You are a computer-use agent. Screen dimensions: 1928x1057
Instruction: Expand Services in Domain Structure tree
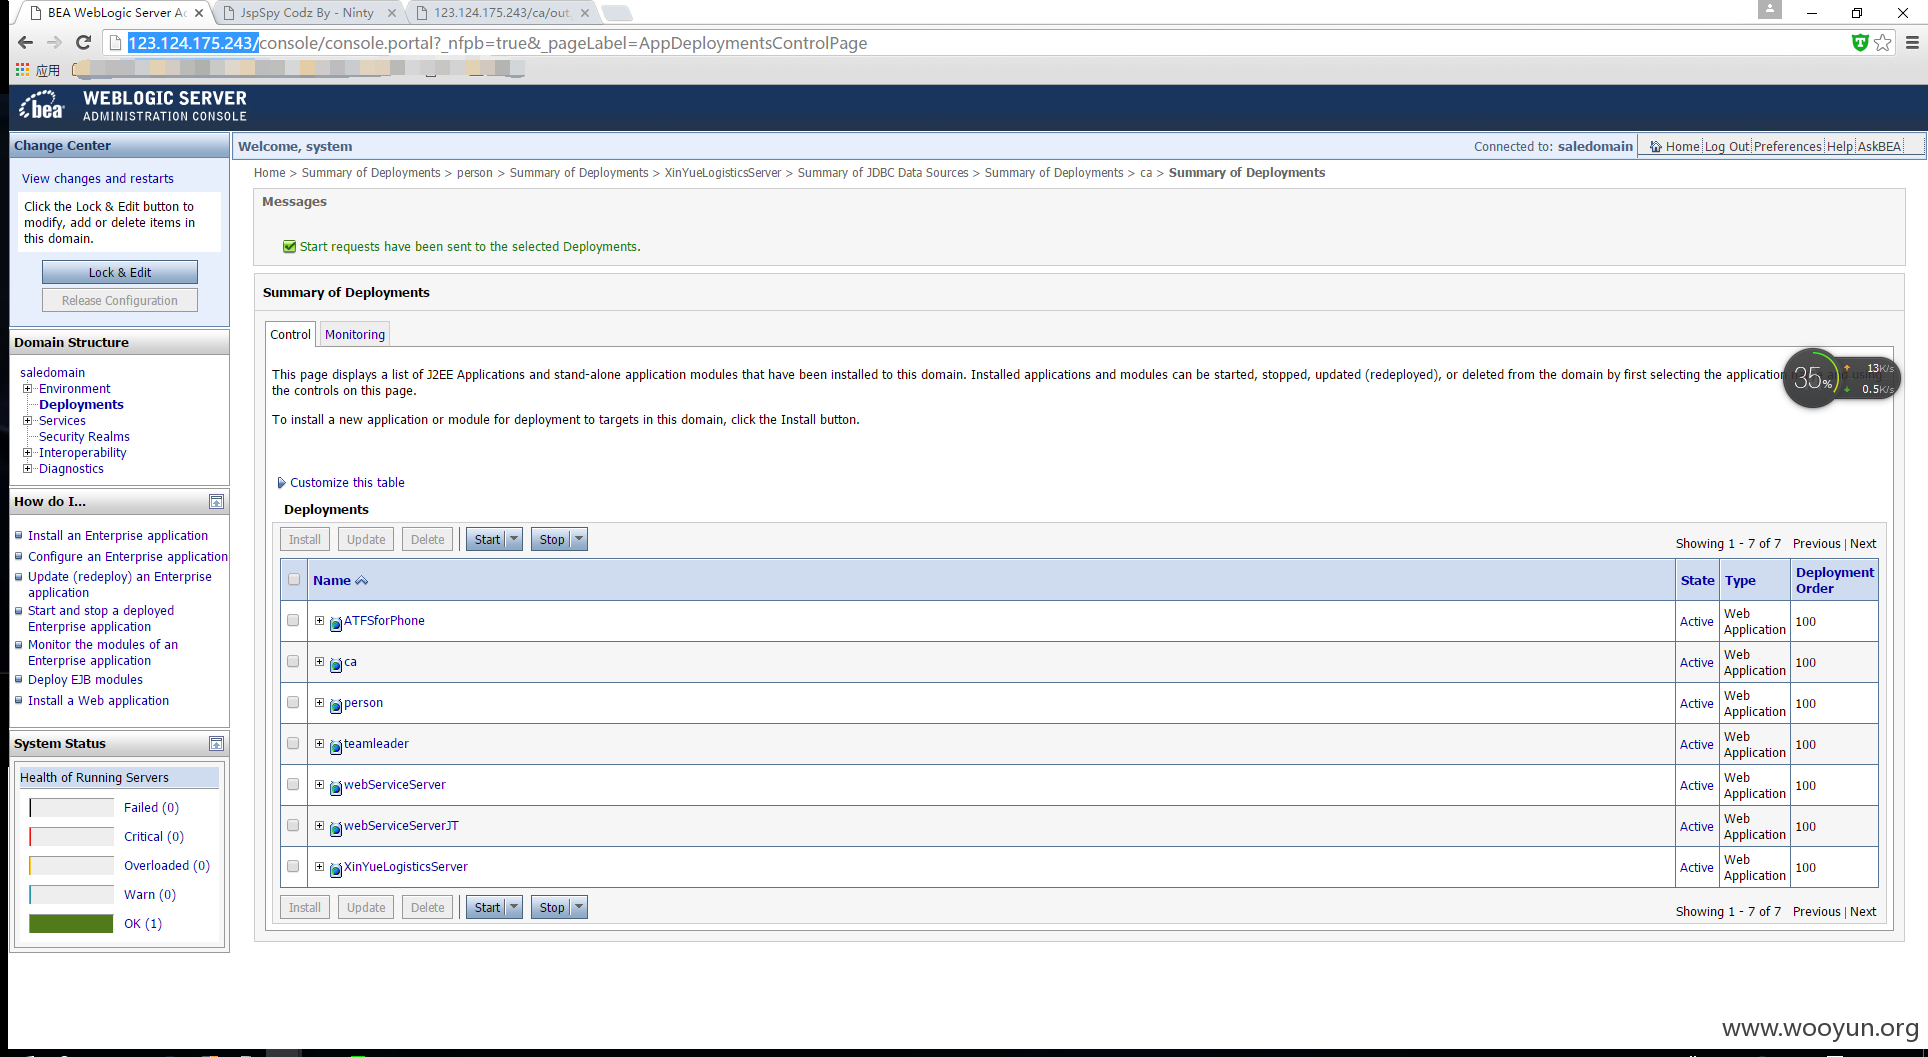point(28,420)
